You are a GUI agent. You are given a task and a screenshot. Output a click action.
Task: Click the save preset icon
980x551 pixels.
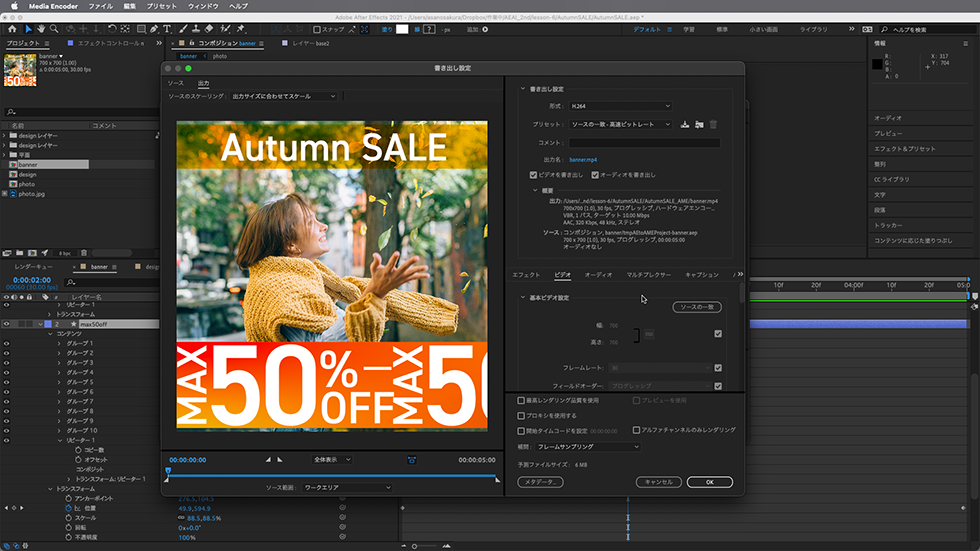pos(685,124)
